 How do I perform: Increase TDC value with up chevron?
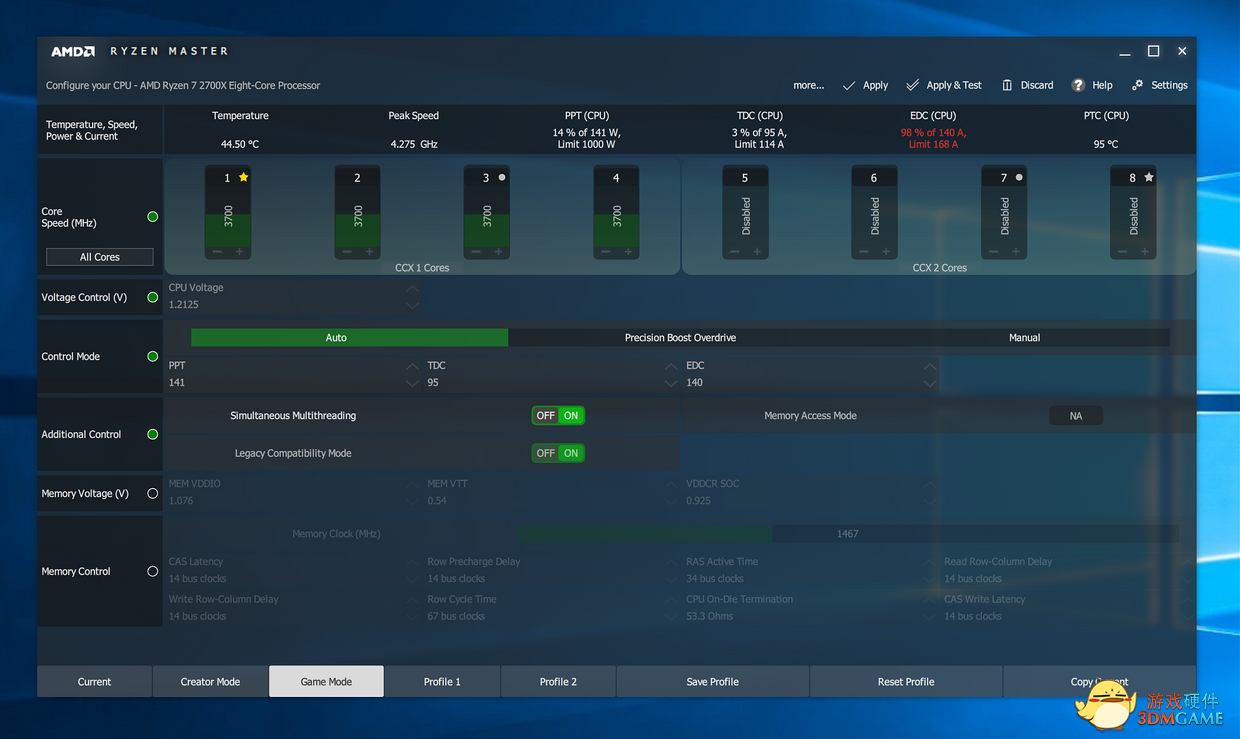671,366
